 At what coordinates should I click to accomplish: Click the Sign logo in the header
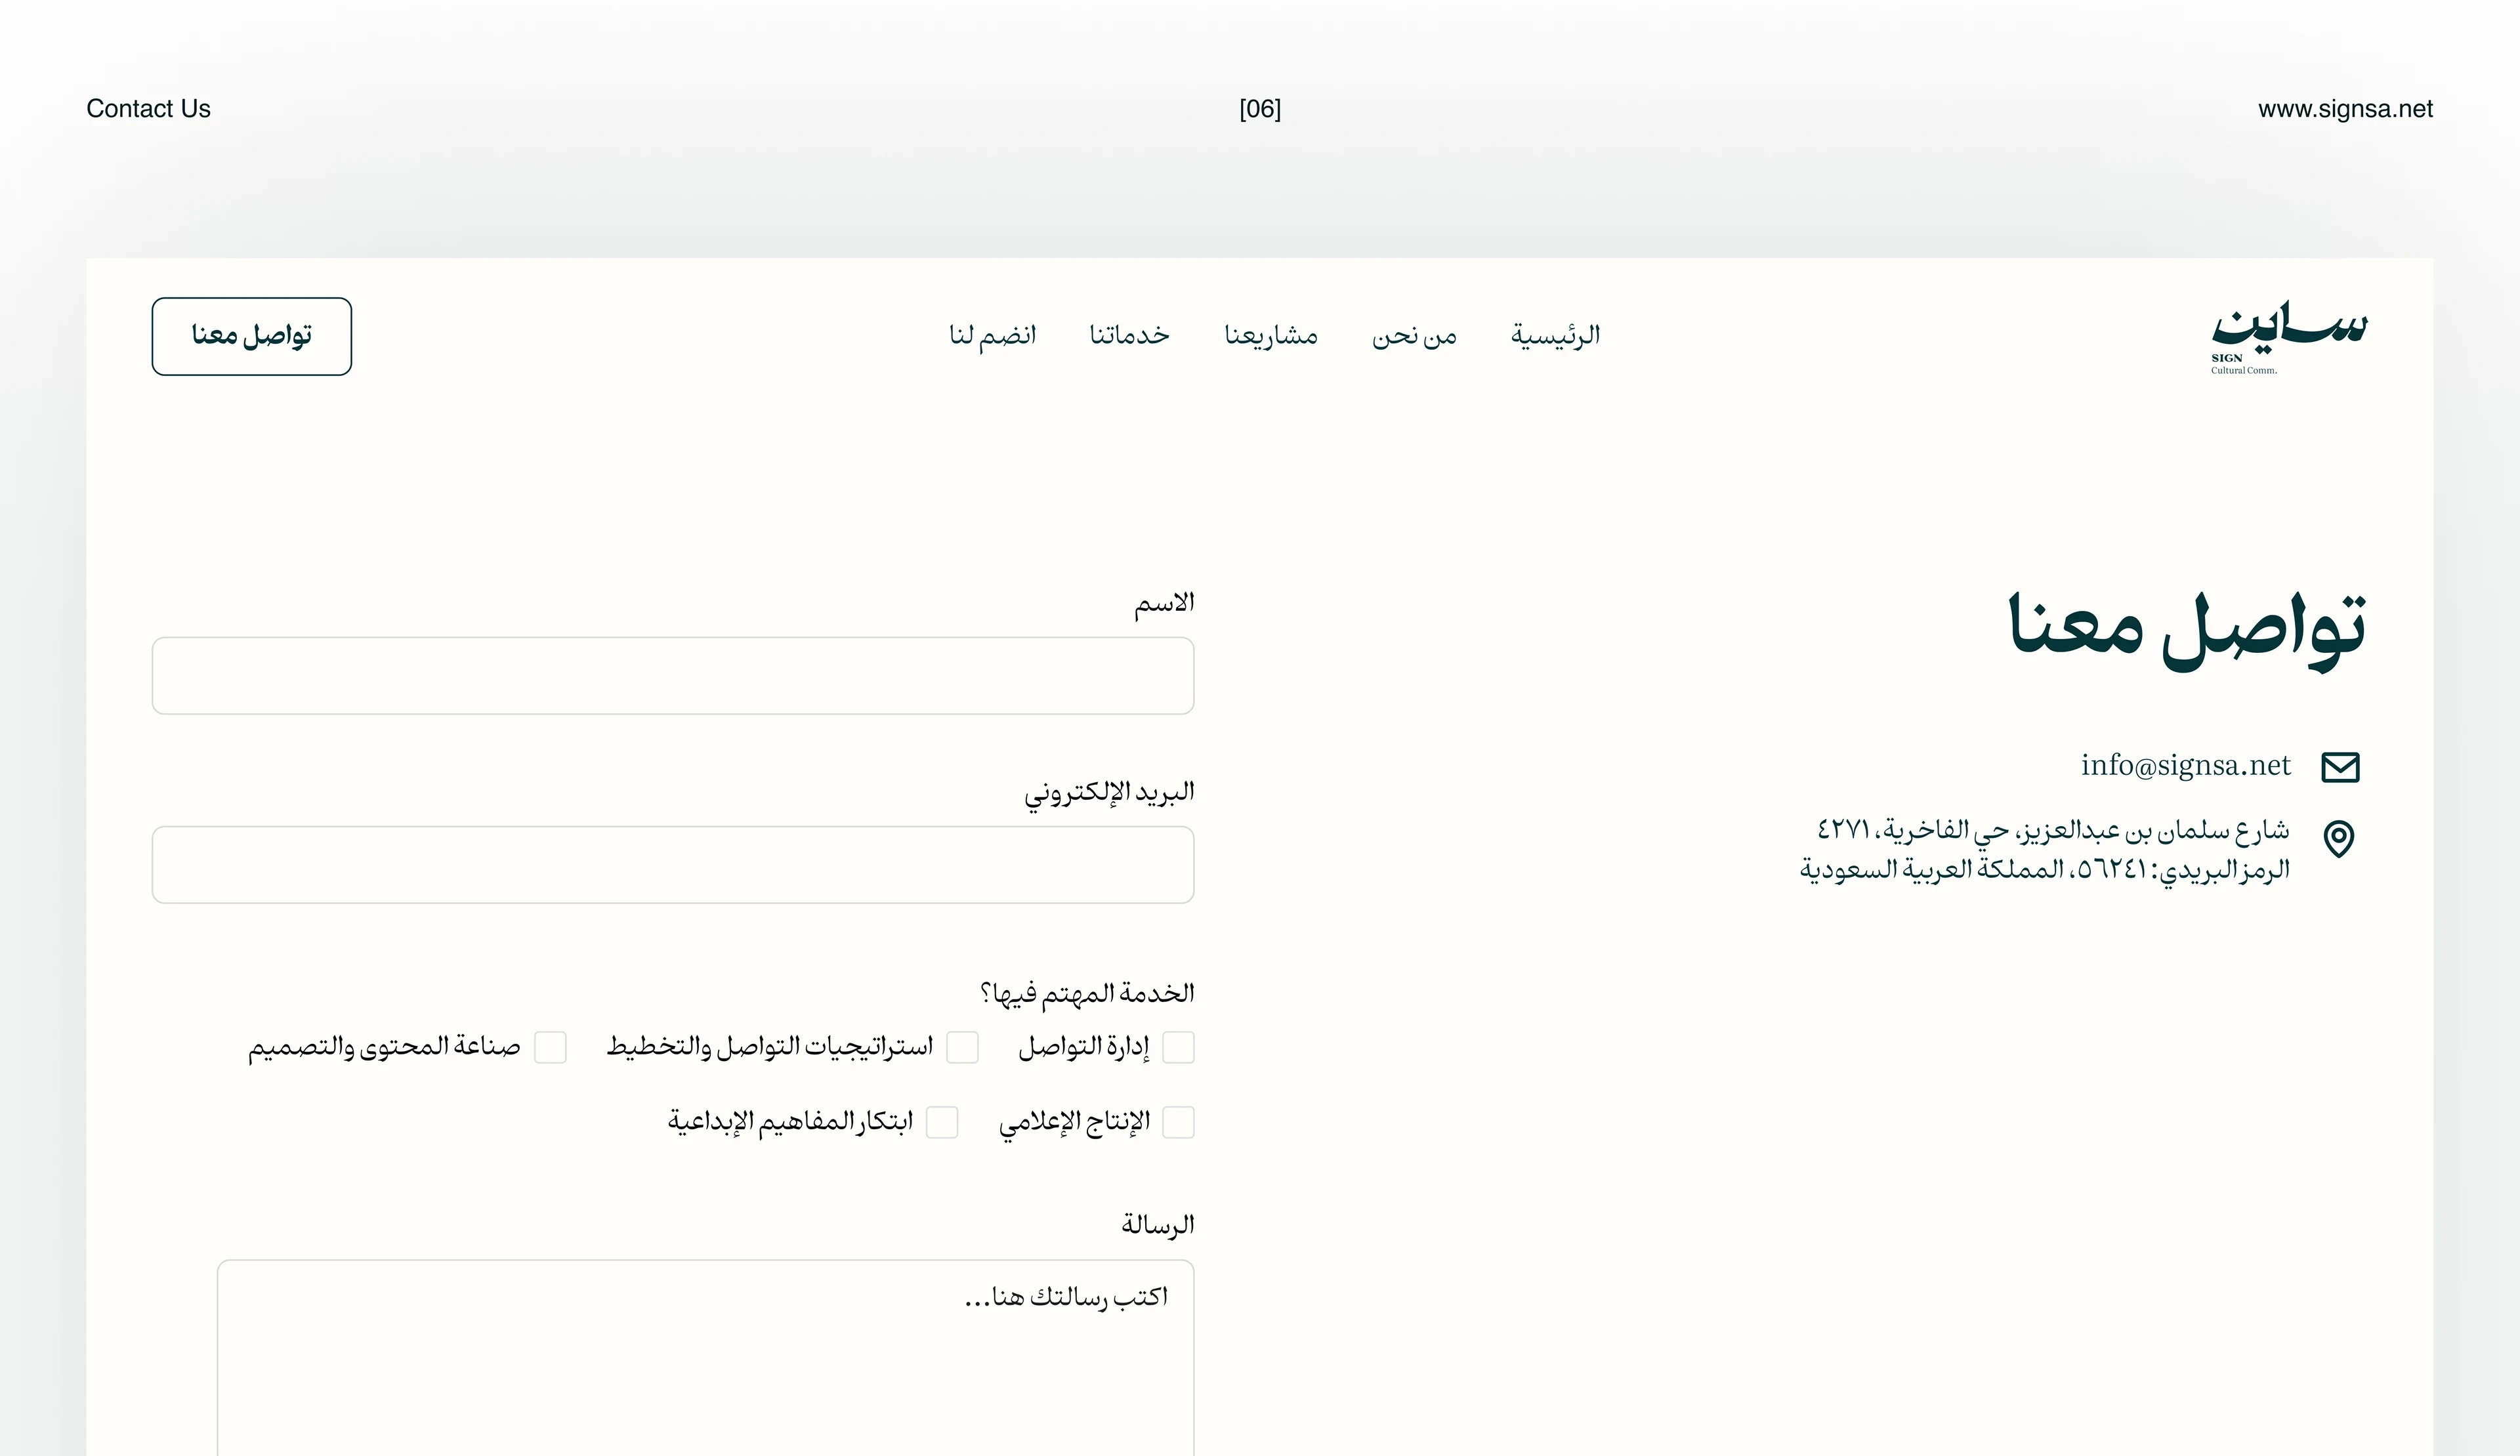click(2288, 338)
